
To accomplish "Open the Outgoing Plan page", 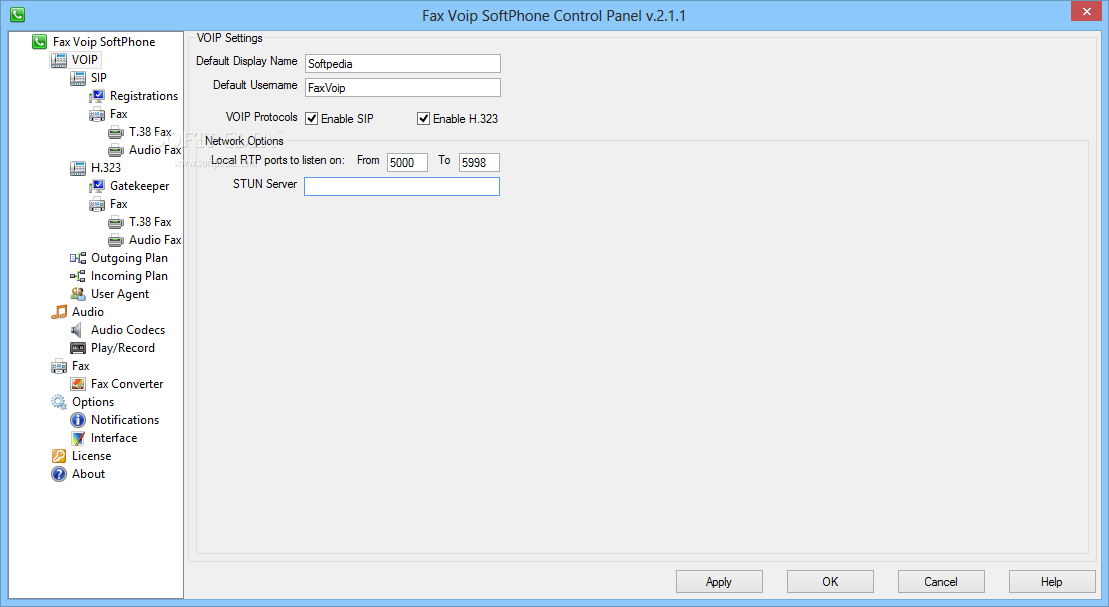I will pos(129,258).
